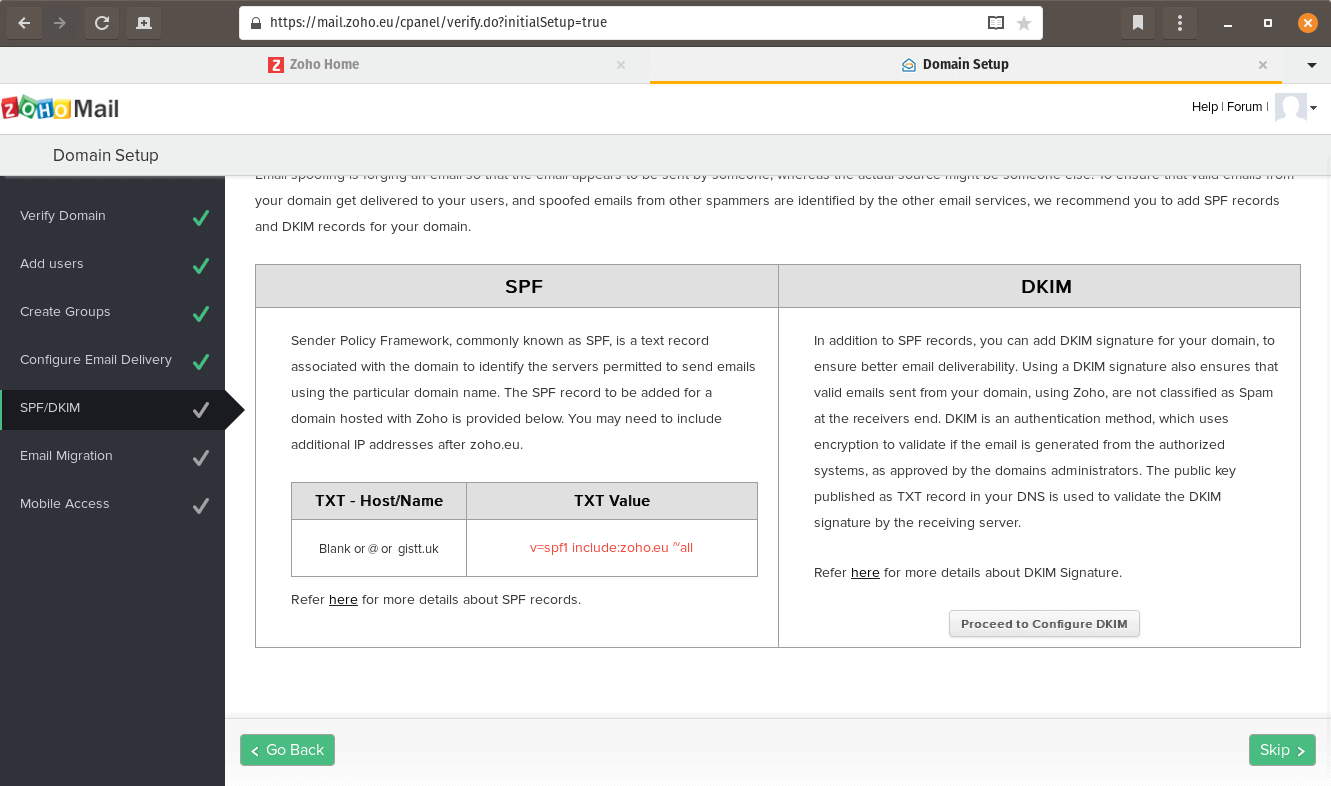The image size is (1331, 786).
Task: Reload the current page
Action: click(101, 22)
